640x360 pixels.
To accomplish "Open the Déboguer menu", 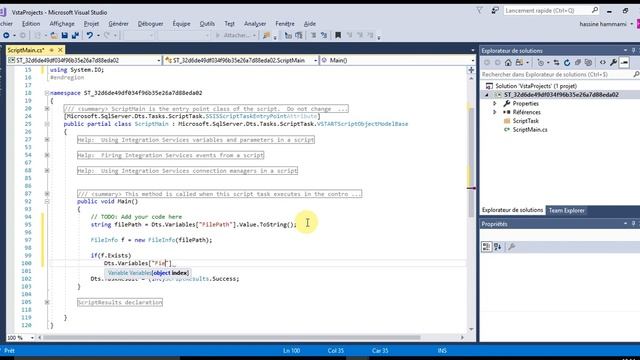I will click(150, 24).
